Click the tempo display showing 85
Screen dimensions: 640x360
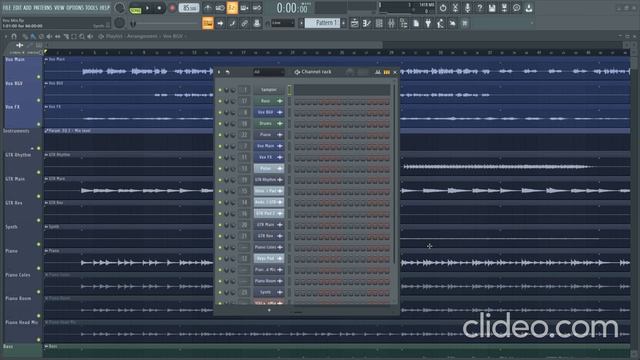189,8
